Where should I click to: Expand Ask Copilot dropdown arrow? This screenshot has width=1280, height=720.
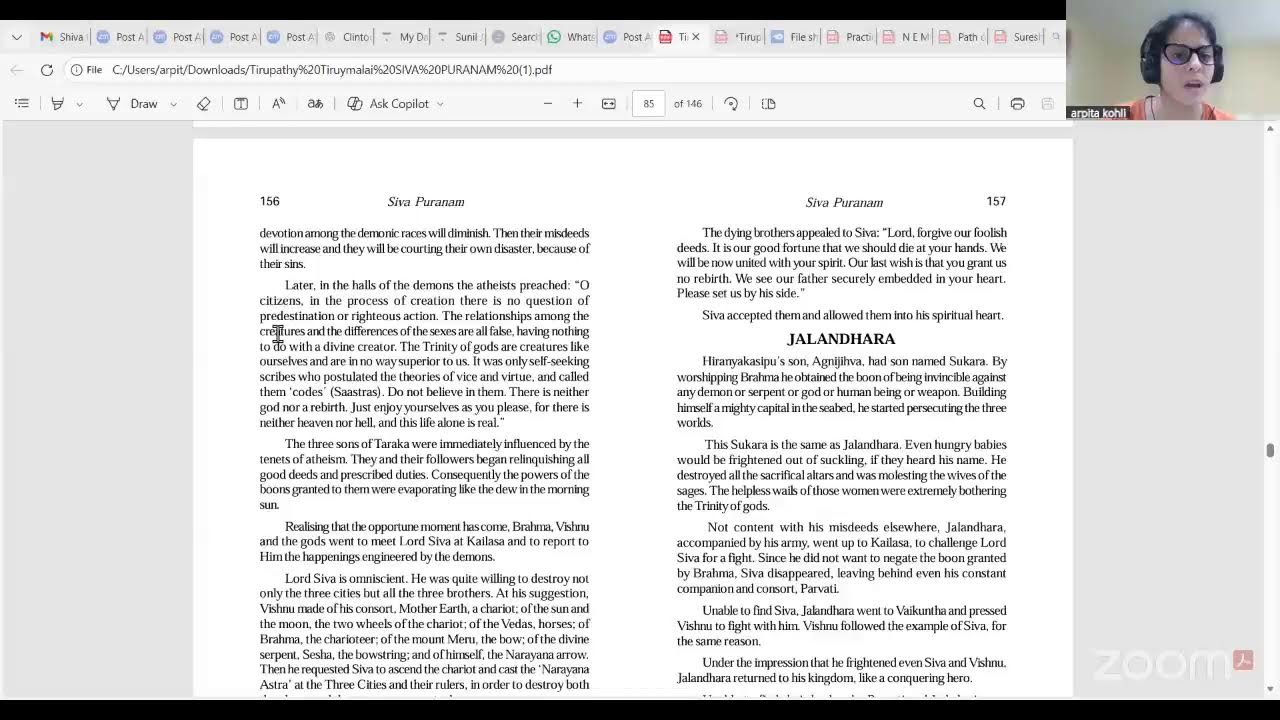coord(440,104)
